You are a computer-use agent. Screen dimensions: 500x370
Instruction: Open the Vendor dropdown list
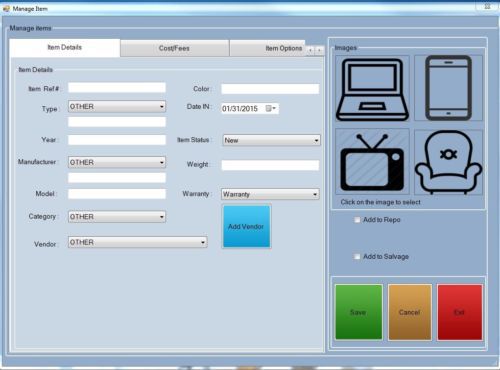138,242
